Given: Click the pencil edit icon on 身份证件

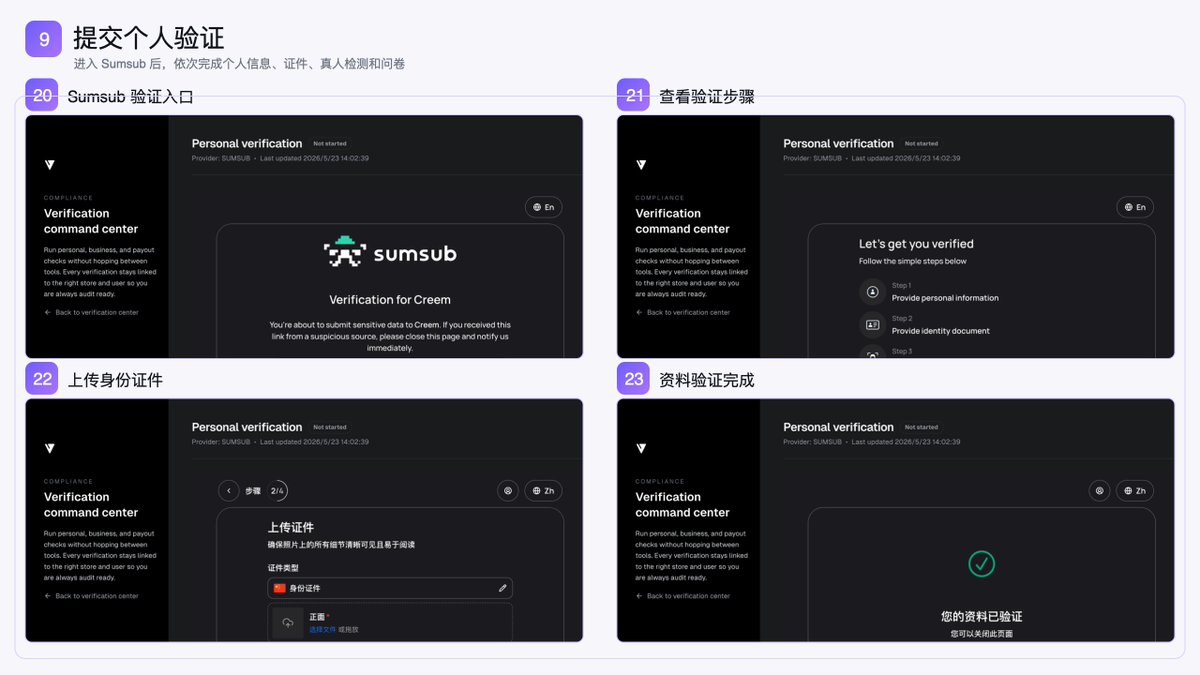Looking at the screenshot, I should 503,588.
